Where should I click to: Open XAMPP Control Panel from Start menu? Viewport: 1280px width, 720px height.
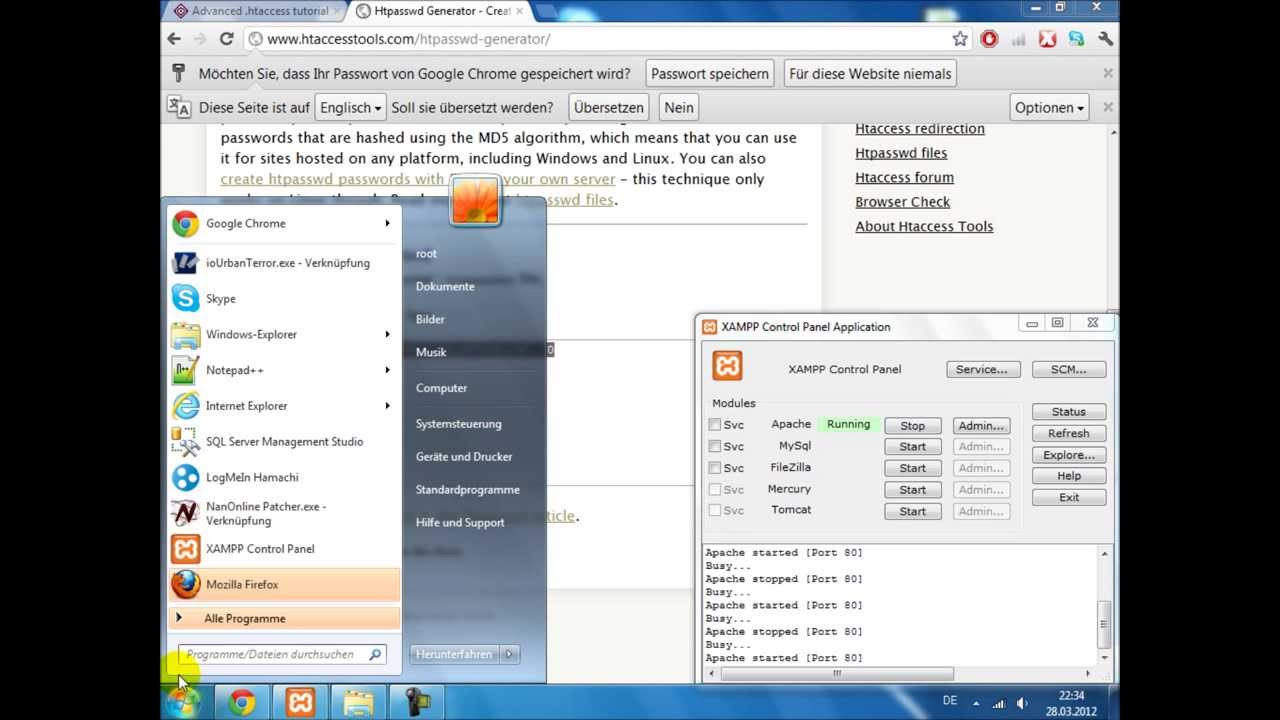(x=285, y=549)
